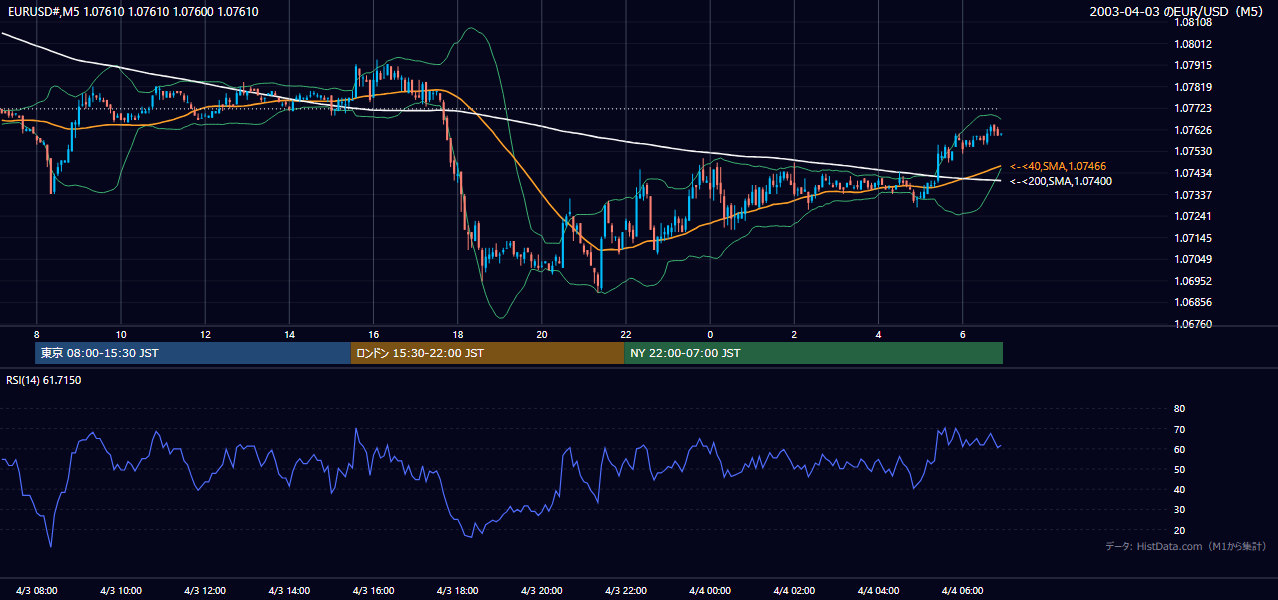Viewport: 1278px width, 600px height.
Task: Click RSI scale level 30
Action: click(x=1179, y=510)
